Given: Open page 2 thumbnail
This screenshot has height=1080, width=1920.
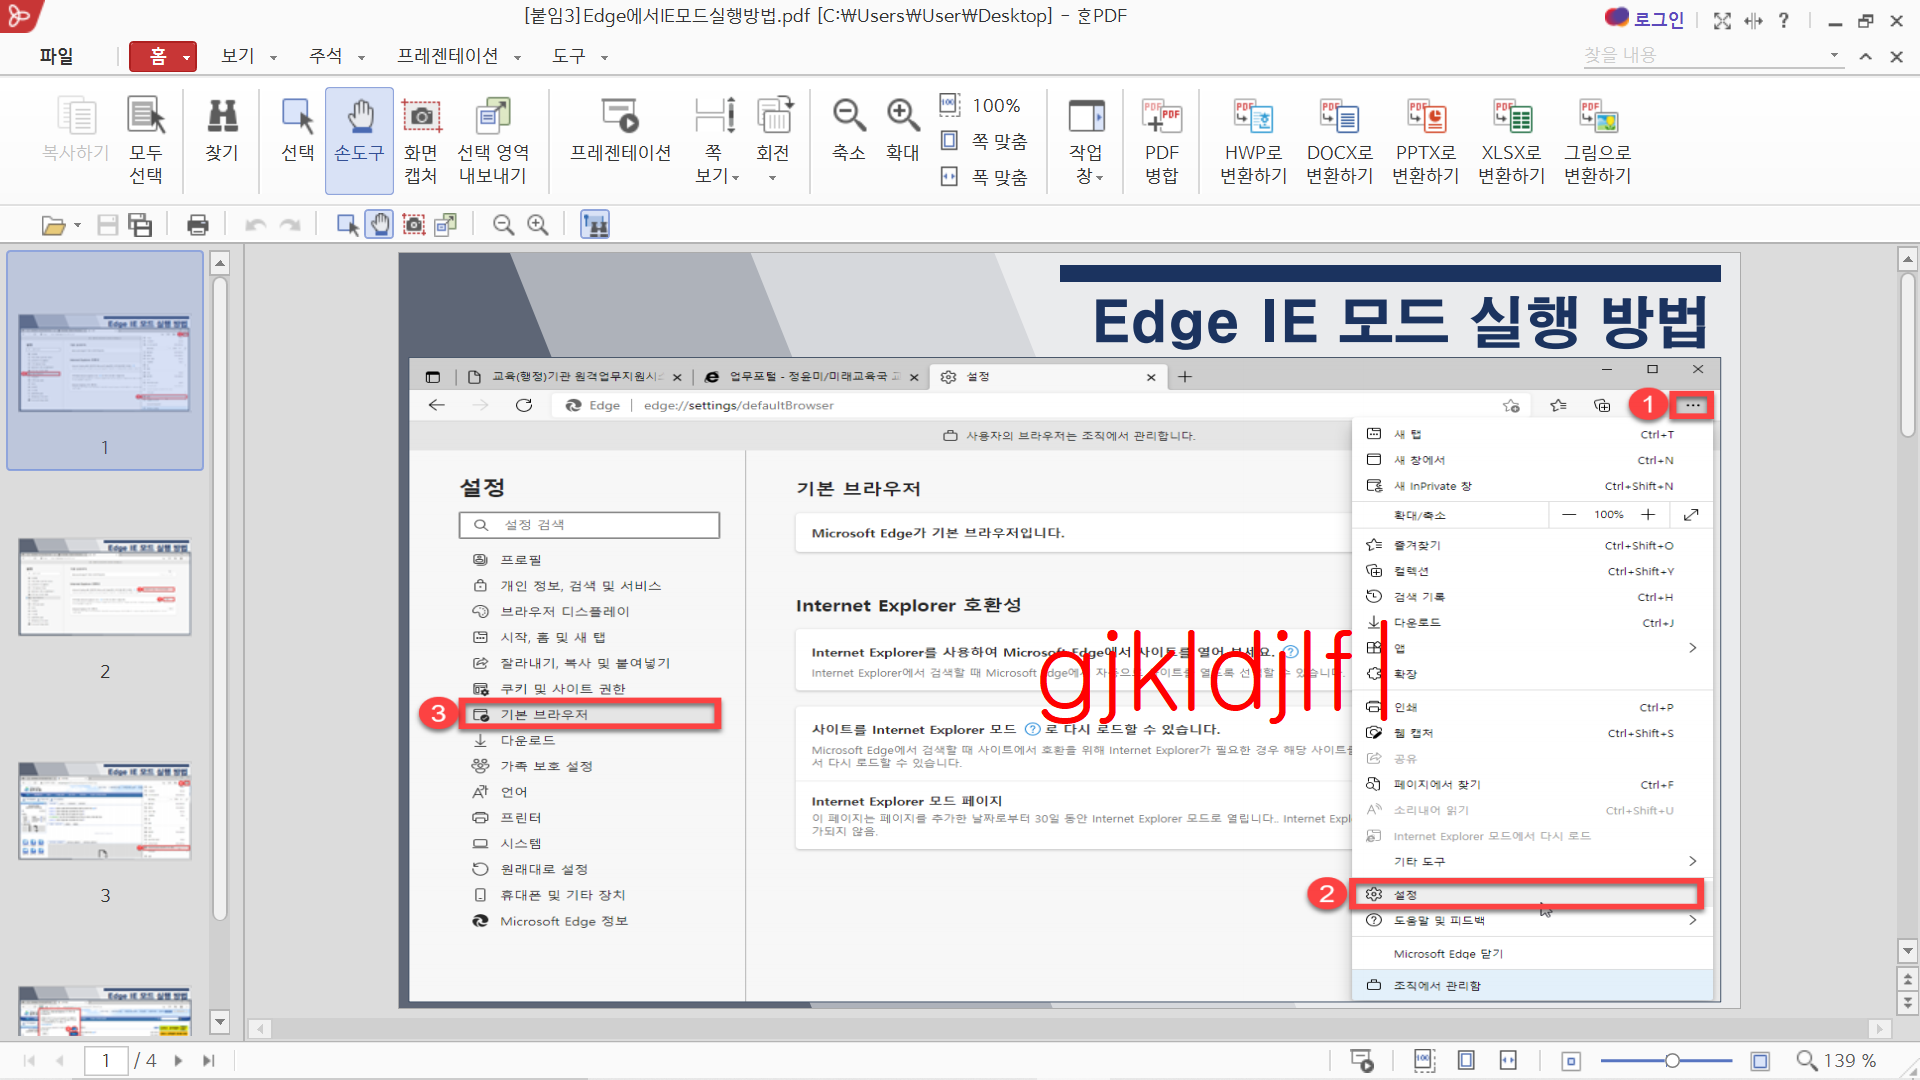Looking at the screenshot, I should (x=105, y=587).
